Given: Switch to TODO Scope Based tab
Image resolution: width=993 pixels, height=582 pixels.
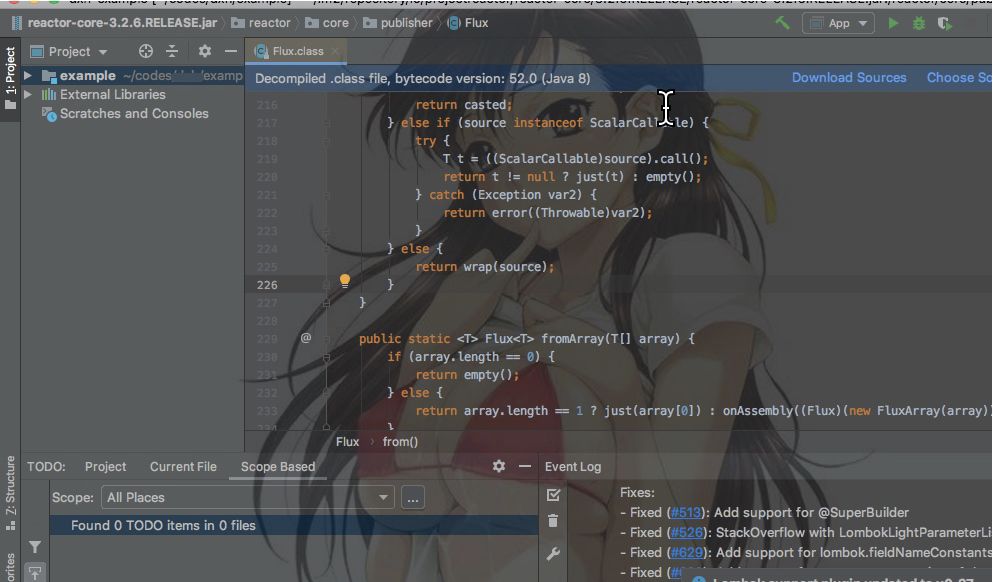Looking at the screenshot, I should pos(277,467).
